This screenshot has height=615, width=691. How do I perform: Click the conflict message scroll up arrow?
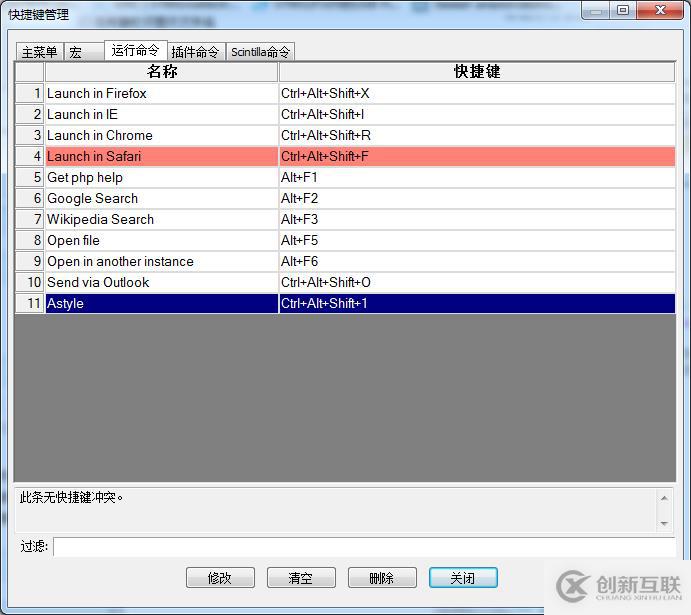coord(664,498)
